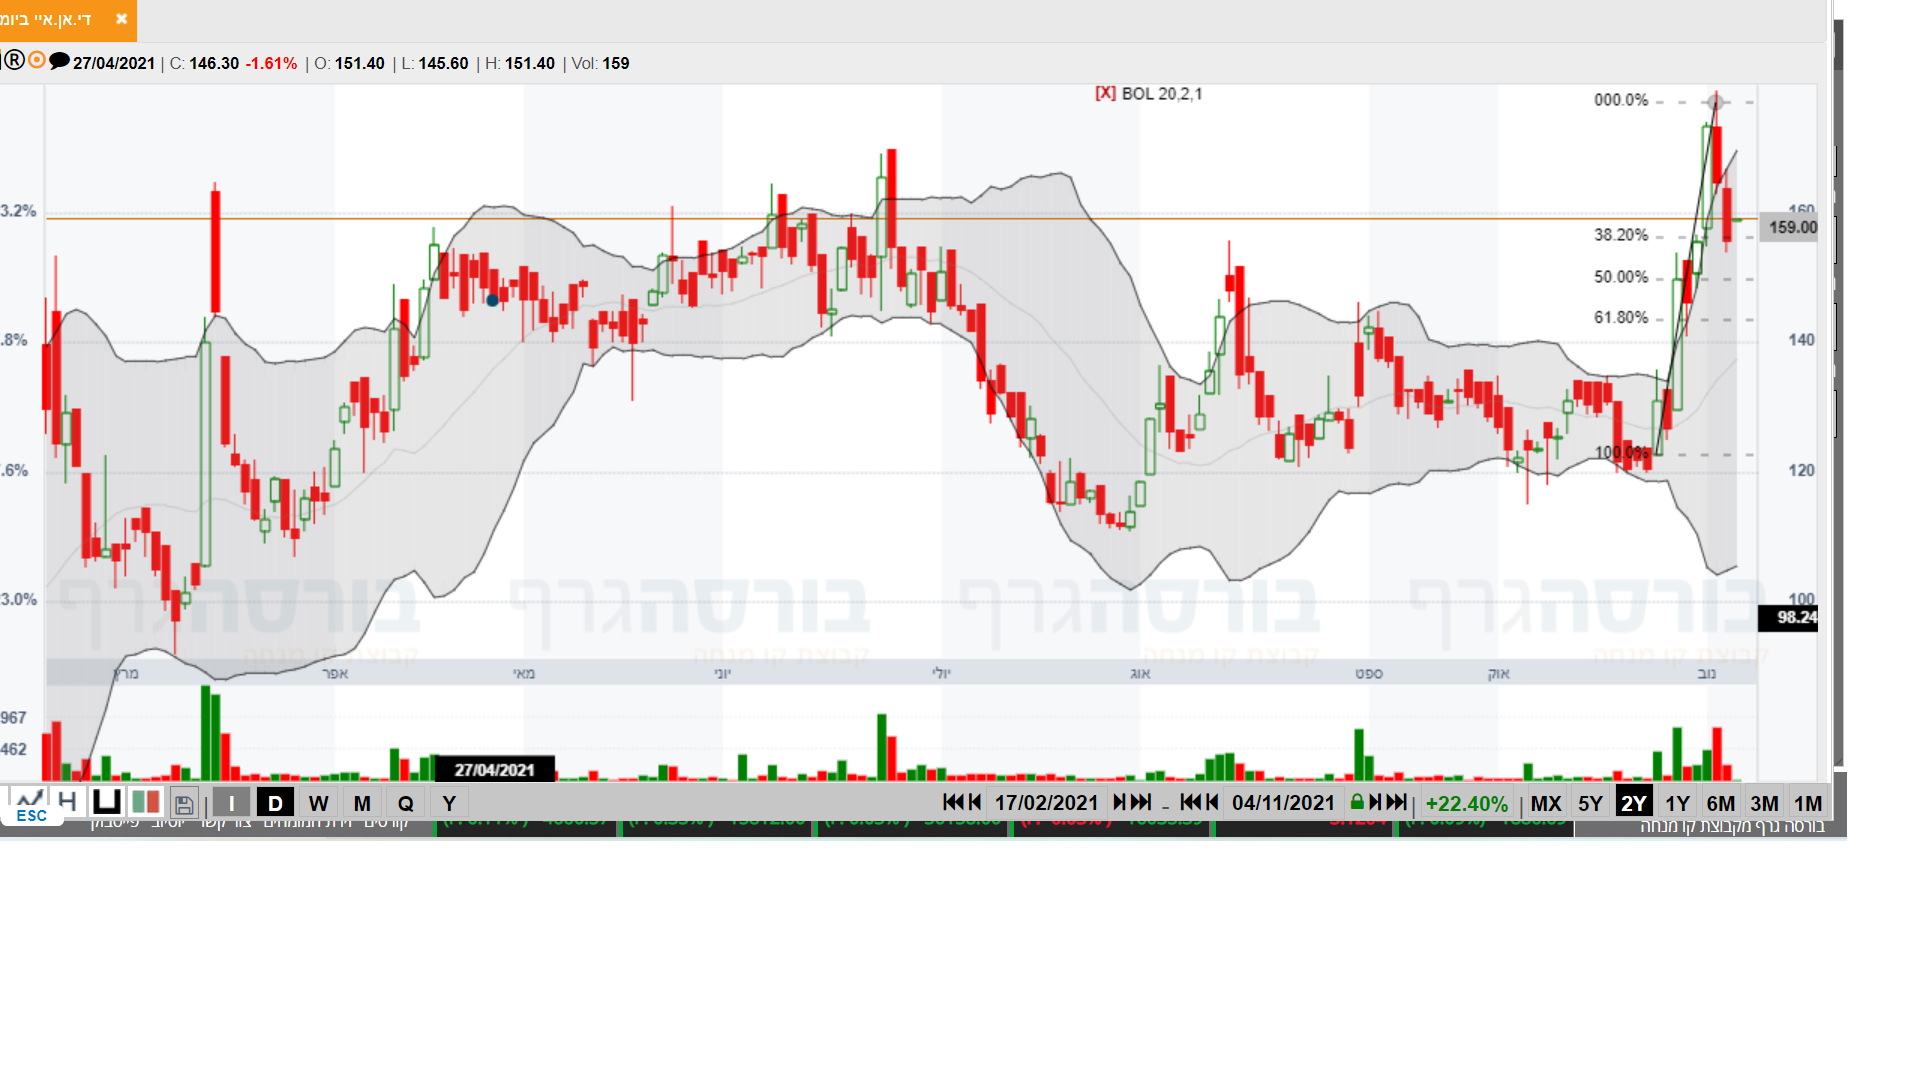Choose the monthly M interval
The height and width of the screenshot is (1080, 1920).
tap(362, 803)
